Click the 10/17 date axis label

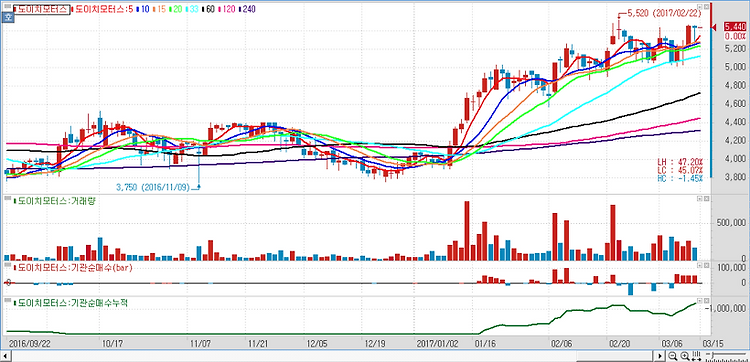[x=113, y=344]
